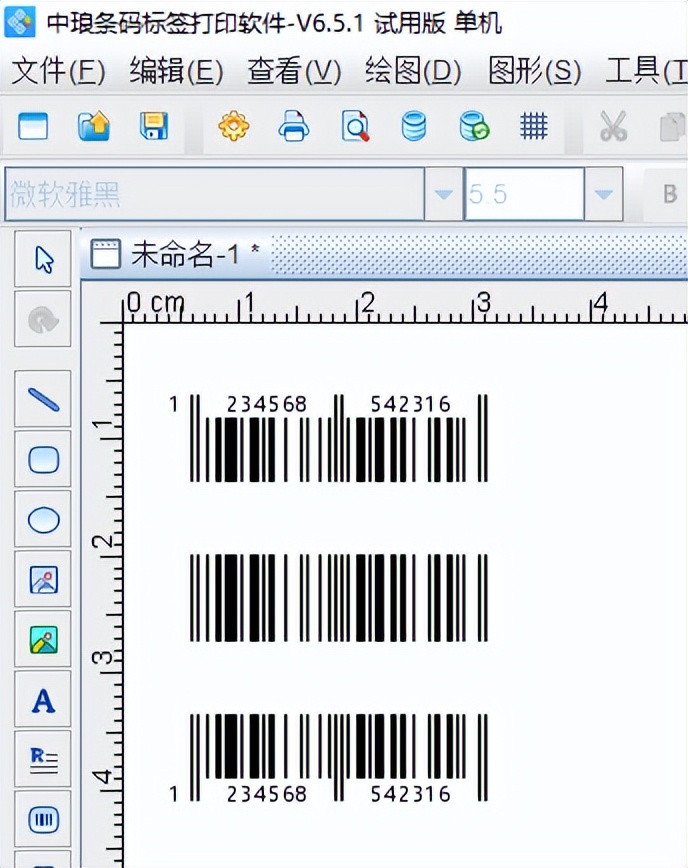Open print preview magnifier icon
Viewport: 688px width, 868px height.
[354, 126]
